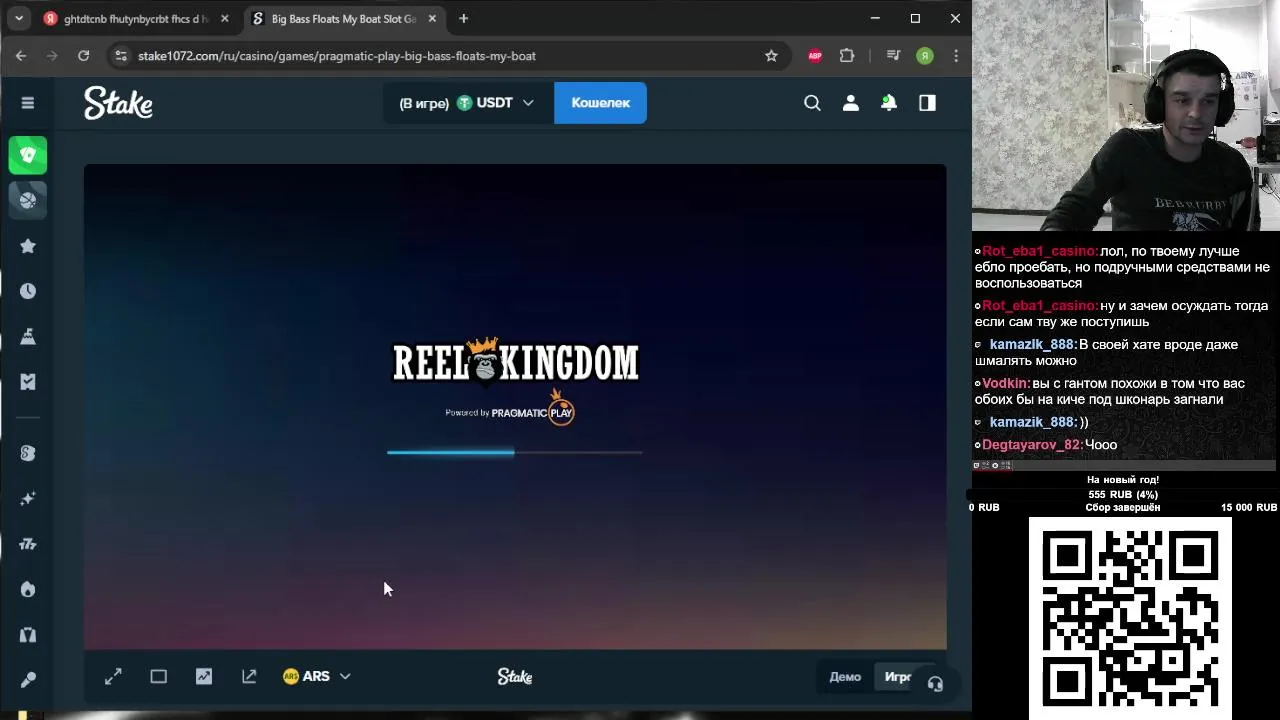1280x720 pixels.
Task: Close the first Yandex tab
Action: (x=224, y=19)
